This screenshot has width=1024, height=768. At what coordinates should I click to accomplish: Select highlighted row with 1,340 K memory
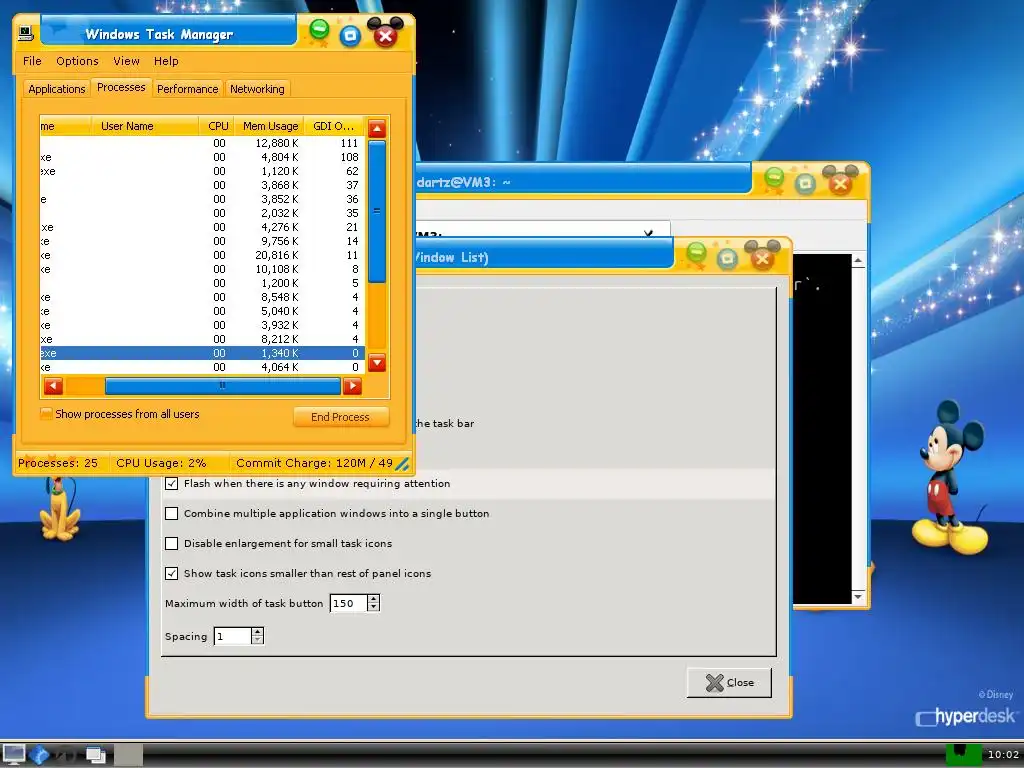202,353
